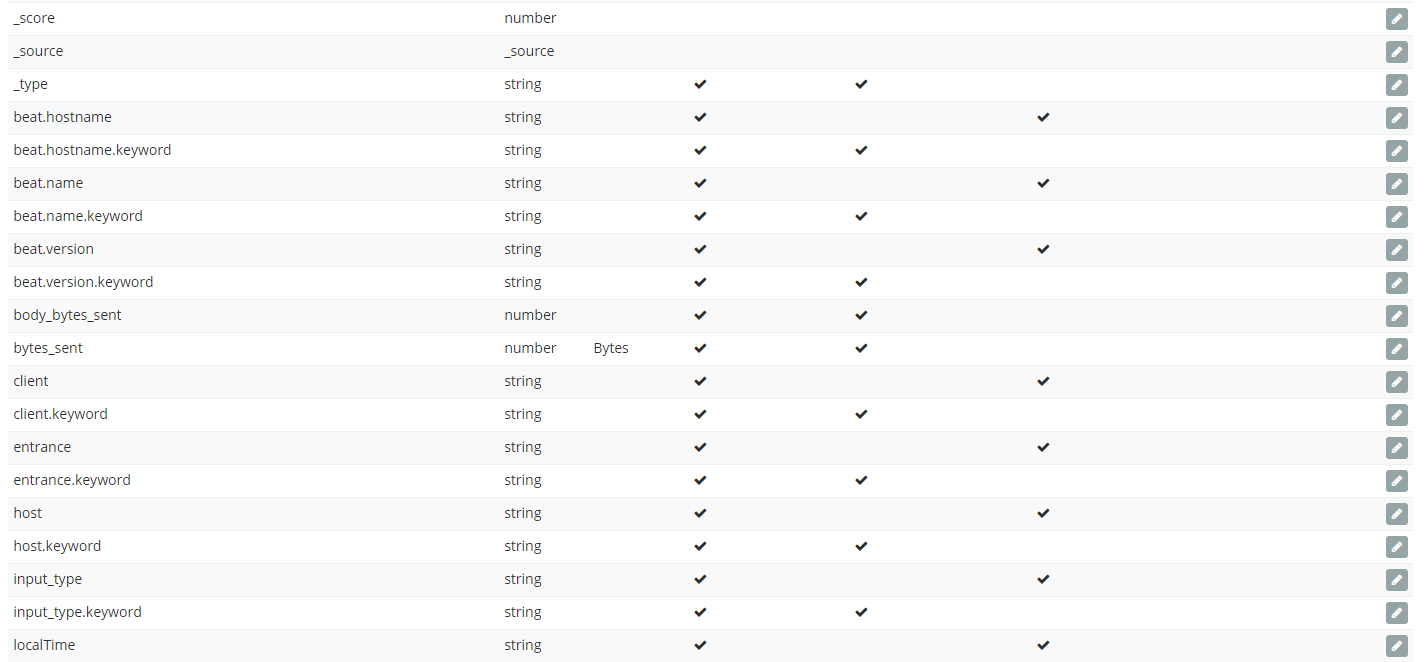The height and width of the screenshot is (662, 1427).
Task: Edit the localTime field
Action: (1396, 646)
